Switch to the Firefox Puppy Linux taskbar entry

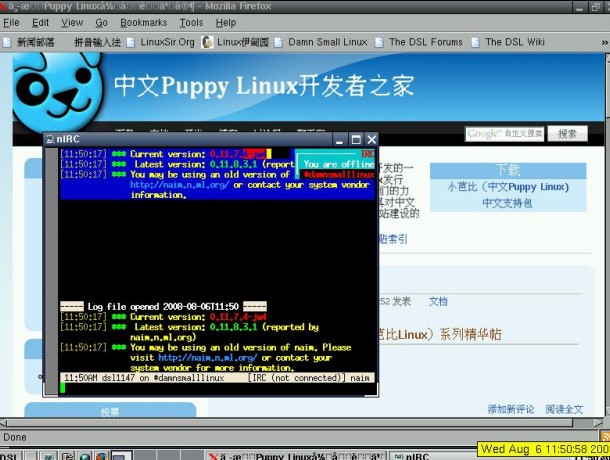coord(296,456)
